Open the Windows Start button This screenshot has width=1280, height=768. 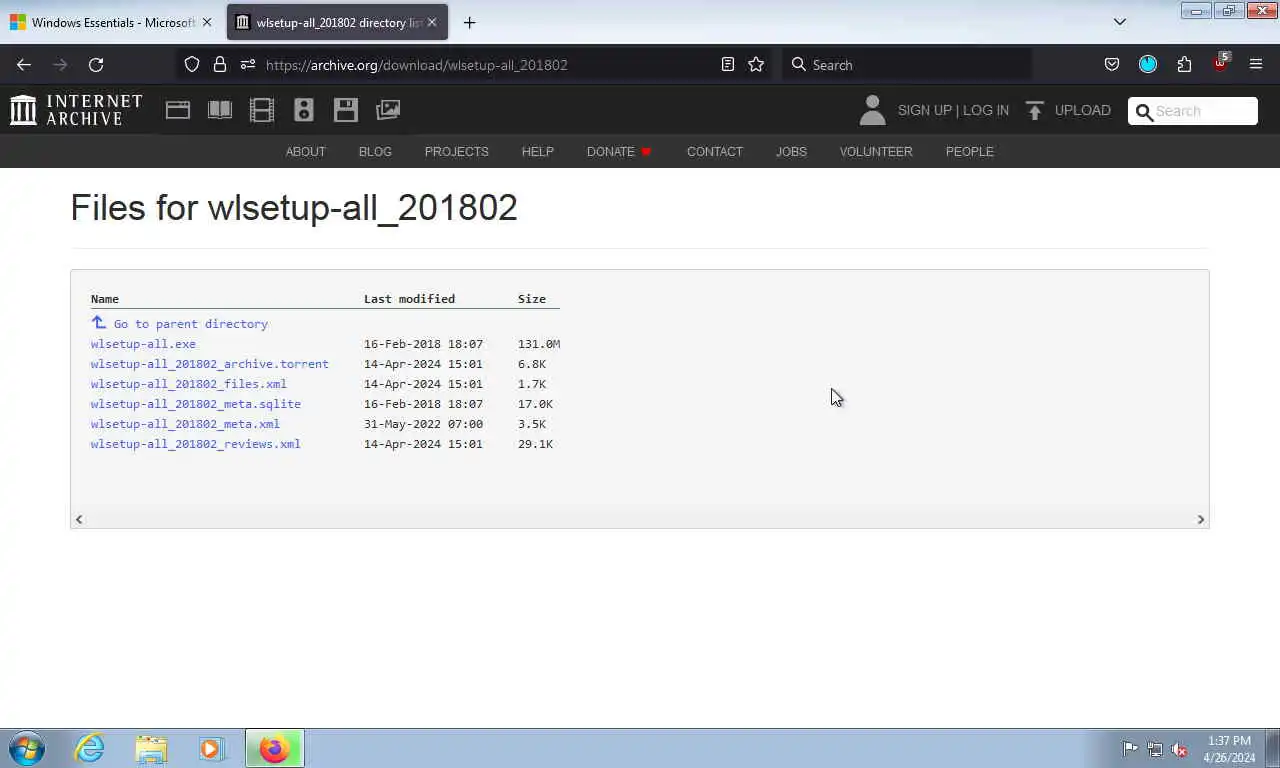point(27,748)
